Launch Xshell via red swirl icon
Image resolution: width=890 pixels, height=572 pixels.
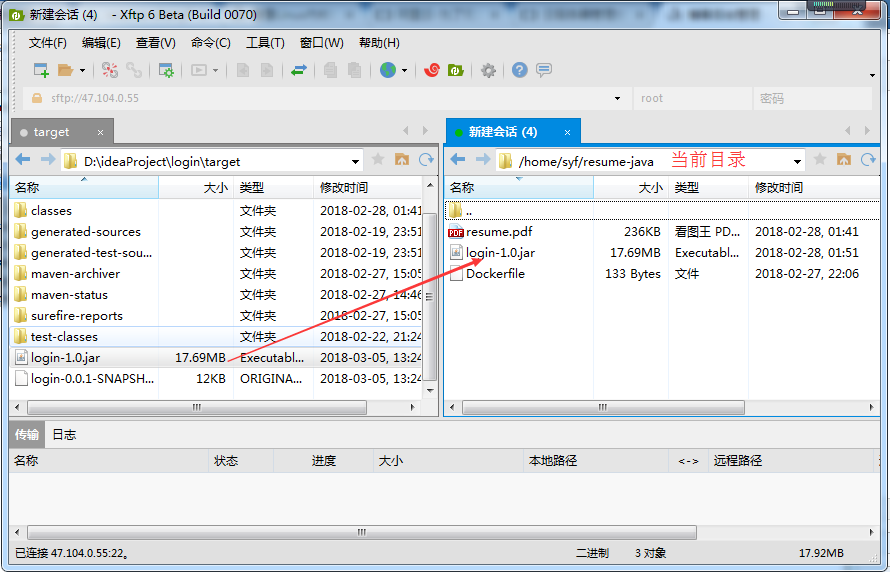click(x=432, y=70)
